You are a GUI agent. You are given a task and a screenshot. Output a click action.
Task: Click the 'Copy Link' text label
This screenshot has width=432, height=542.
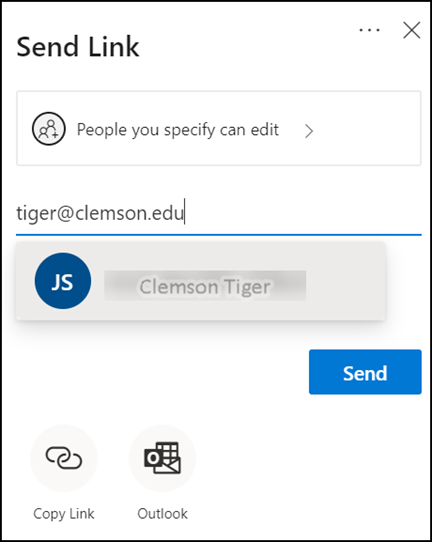coord(64,514)
